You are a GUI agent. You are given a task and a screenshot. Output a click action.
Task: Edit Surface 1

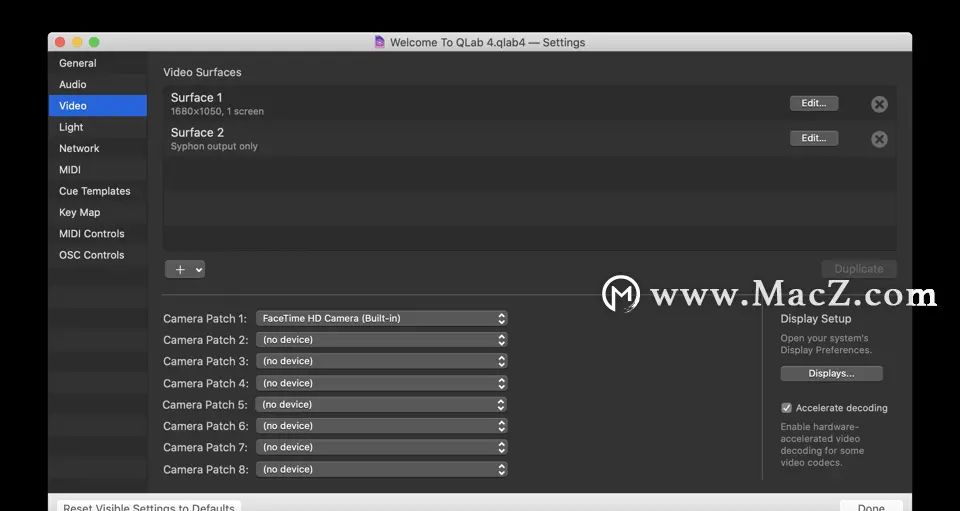click(x=814, y=103)
